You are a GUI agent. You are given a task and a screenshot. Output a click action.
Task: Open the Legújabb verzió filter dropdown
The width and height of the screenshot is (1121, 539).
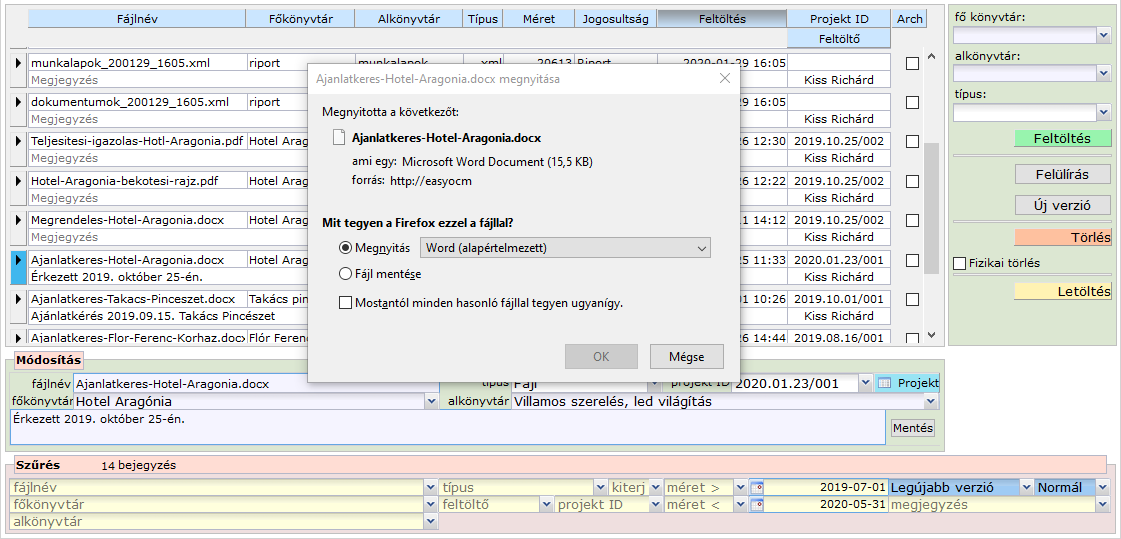[1026, 488]
